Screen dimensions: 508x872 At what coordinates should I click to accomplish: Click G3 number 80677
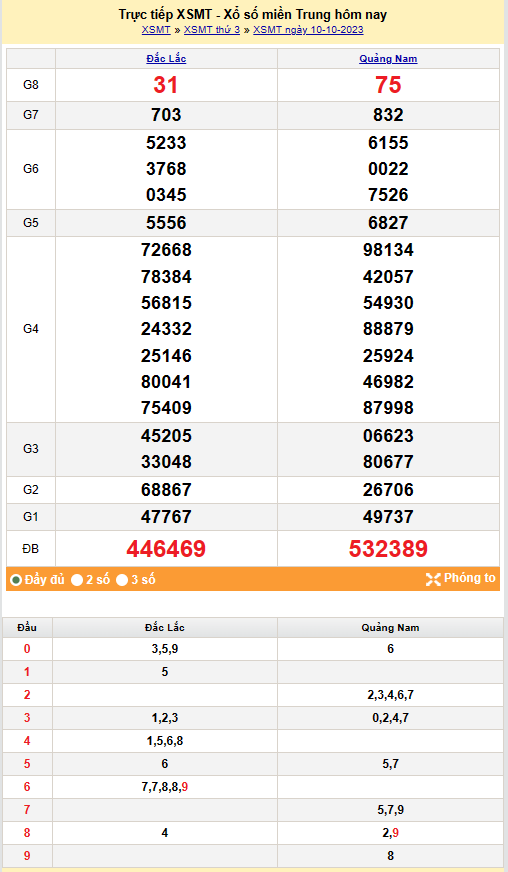click(x=388, y=462)
